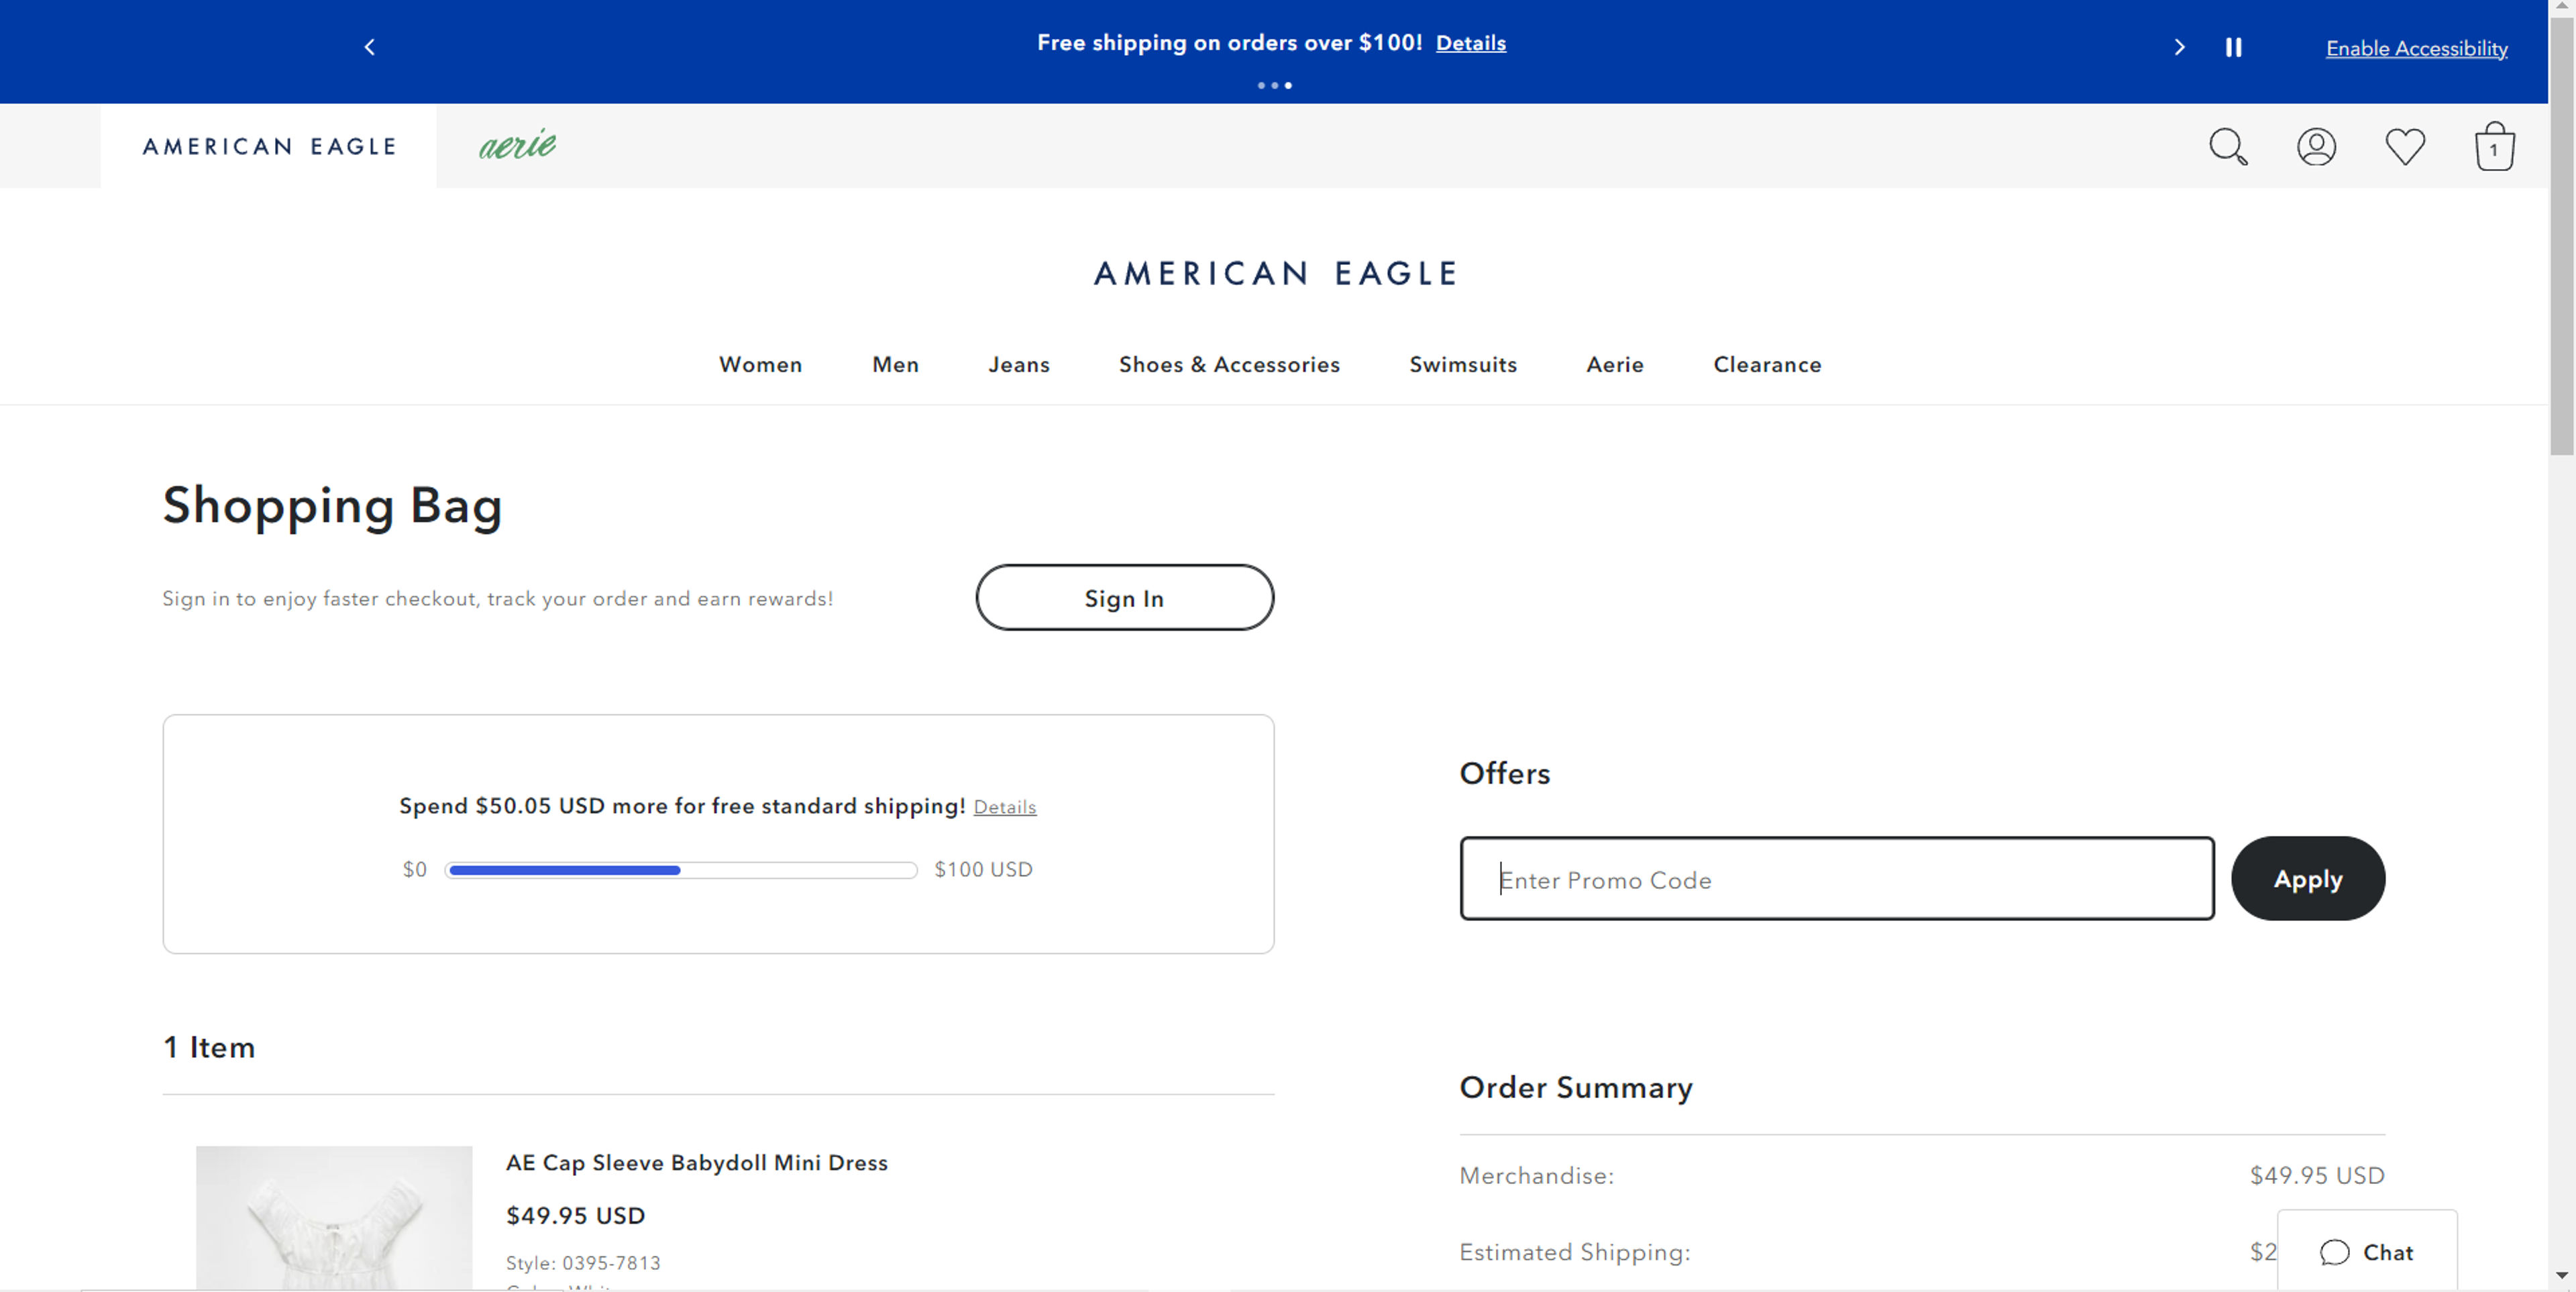Open the account profile icon
Image resolution: width=2576 pixels, height=1292 pixels.
(x=2316, y=147)
